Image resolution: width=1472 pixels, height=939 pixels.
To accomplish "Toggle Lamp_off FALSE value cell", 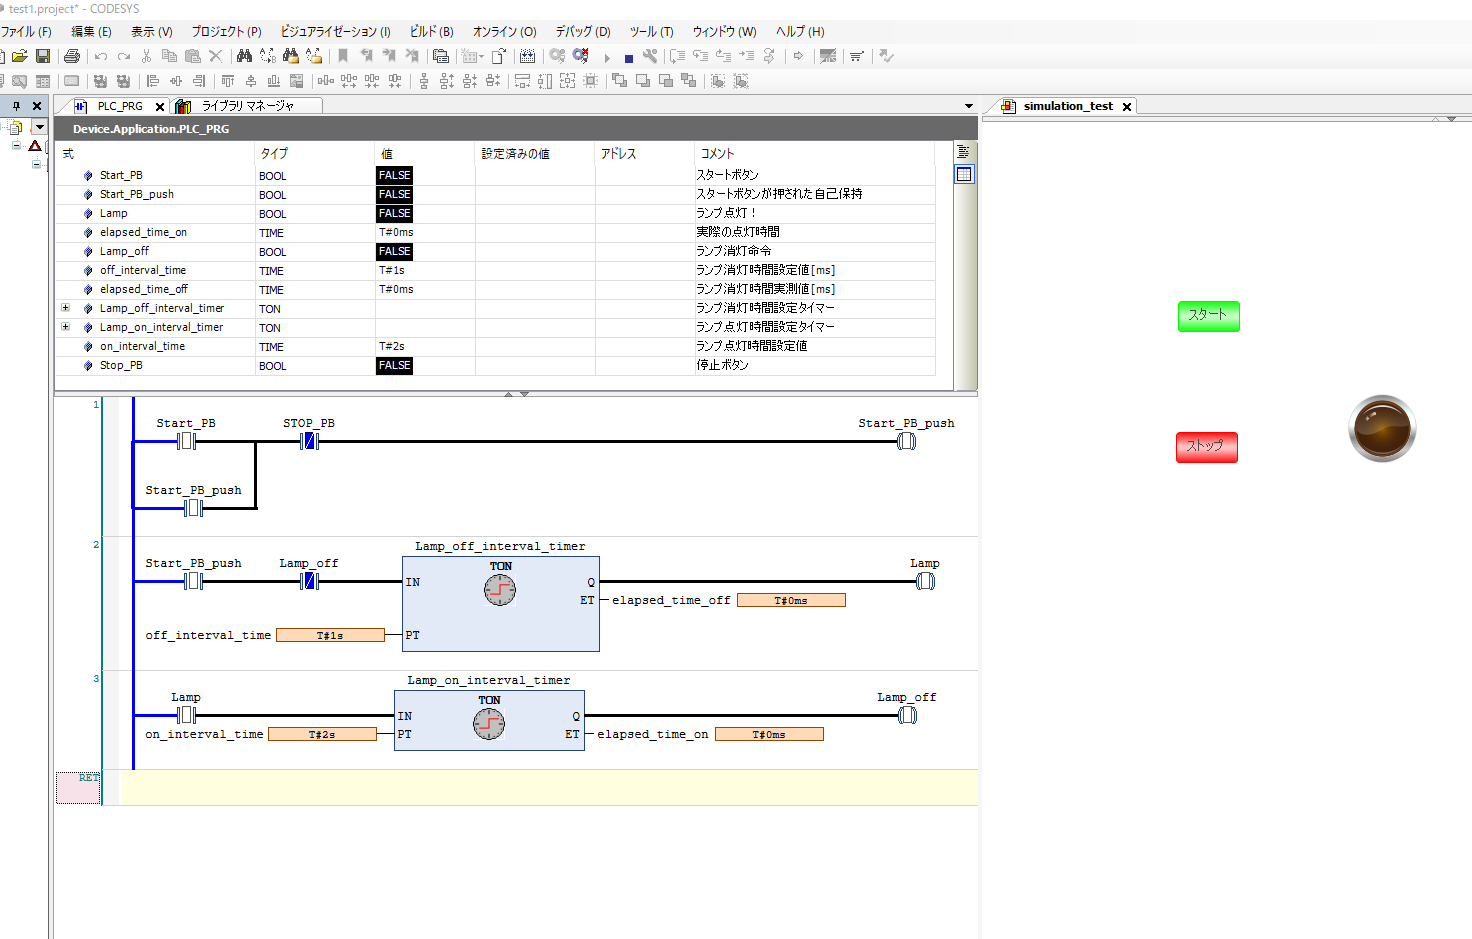I will coord(394,251).
